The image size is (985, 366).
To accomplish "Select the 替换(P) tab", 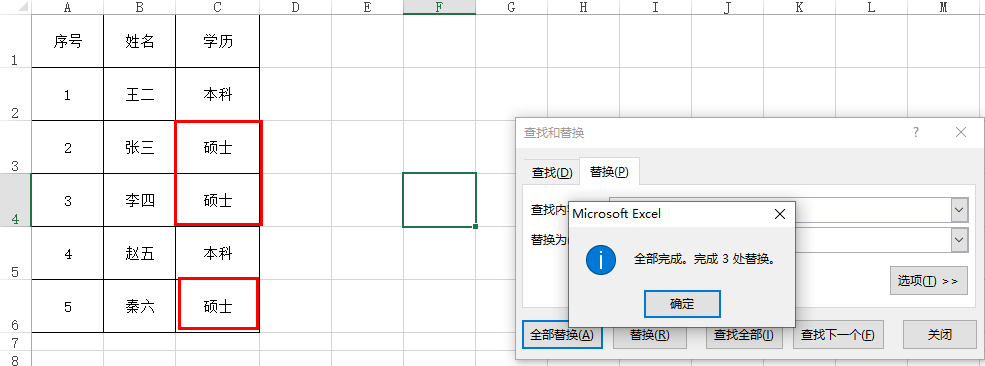I will click(x=609, y=172).
